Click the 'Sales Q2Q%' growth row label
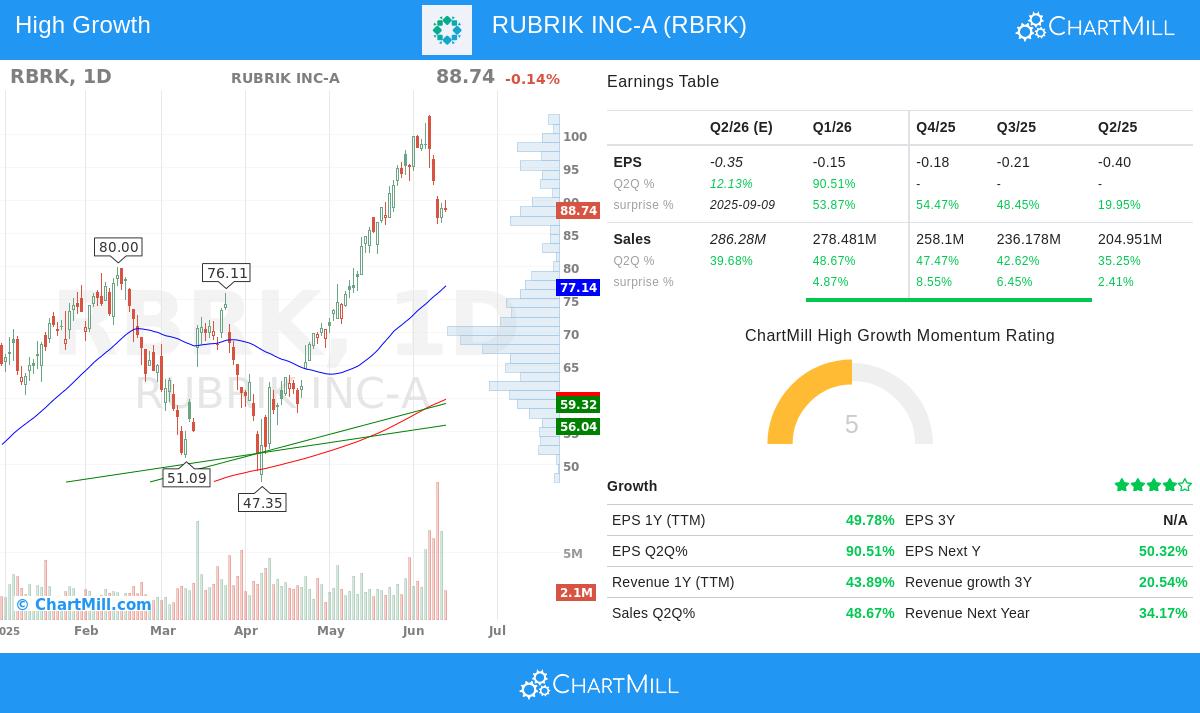Image resolution: width=1200 pixels, height=713 pixels. click(x=653, y=613)
